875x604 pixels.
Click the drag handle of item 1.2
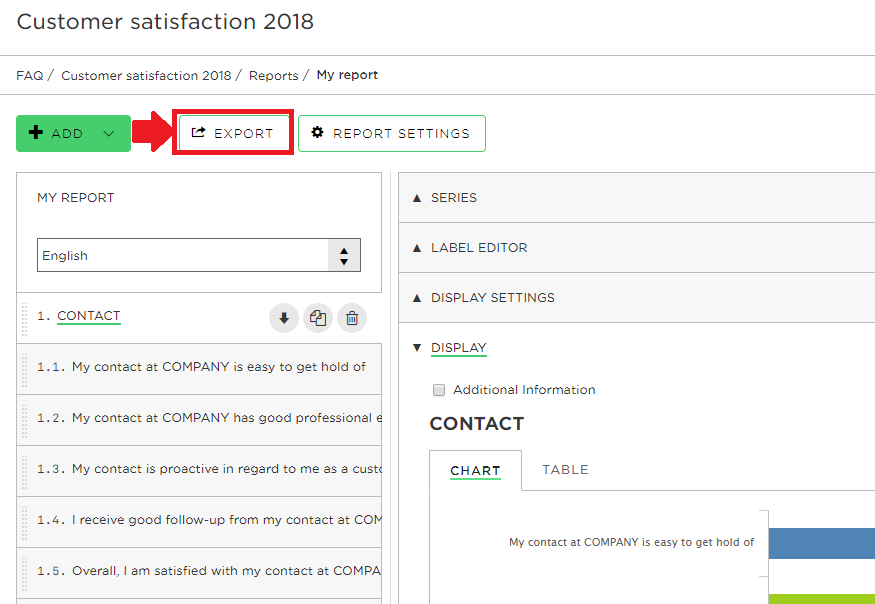pos(24,421)
